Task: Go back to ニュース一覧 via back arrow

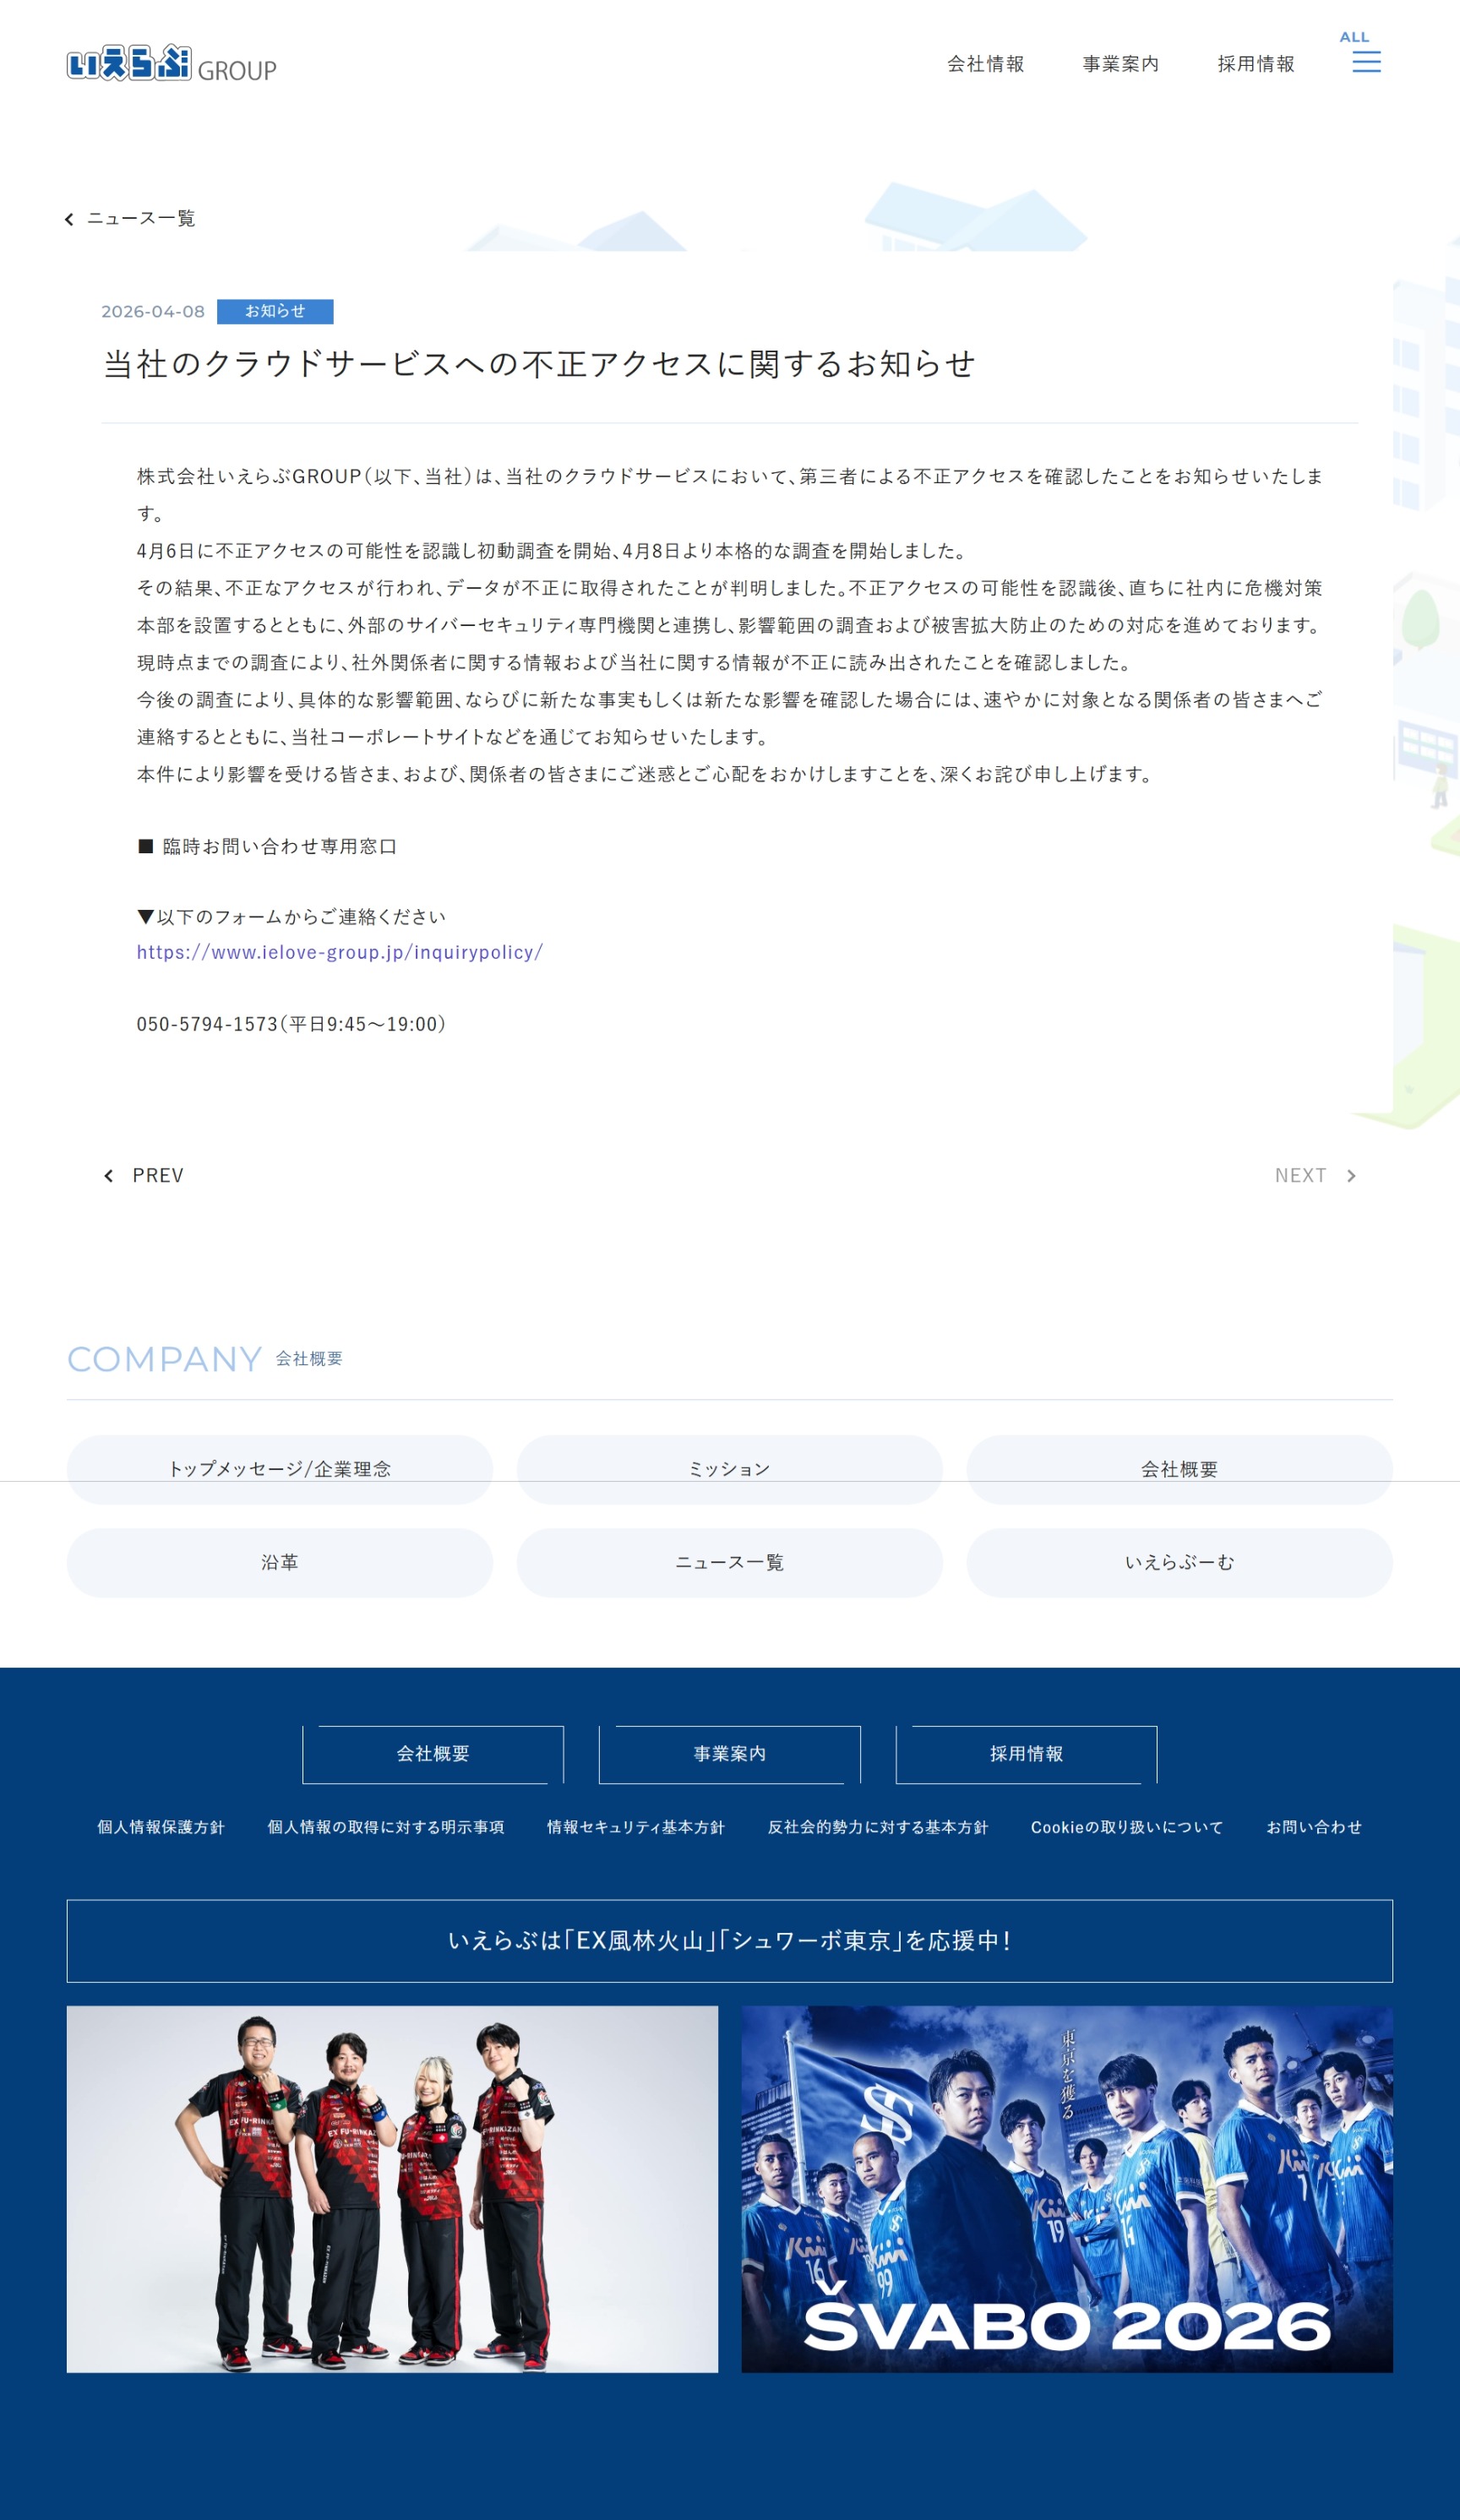Action: [x=131, y=219]
